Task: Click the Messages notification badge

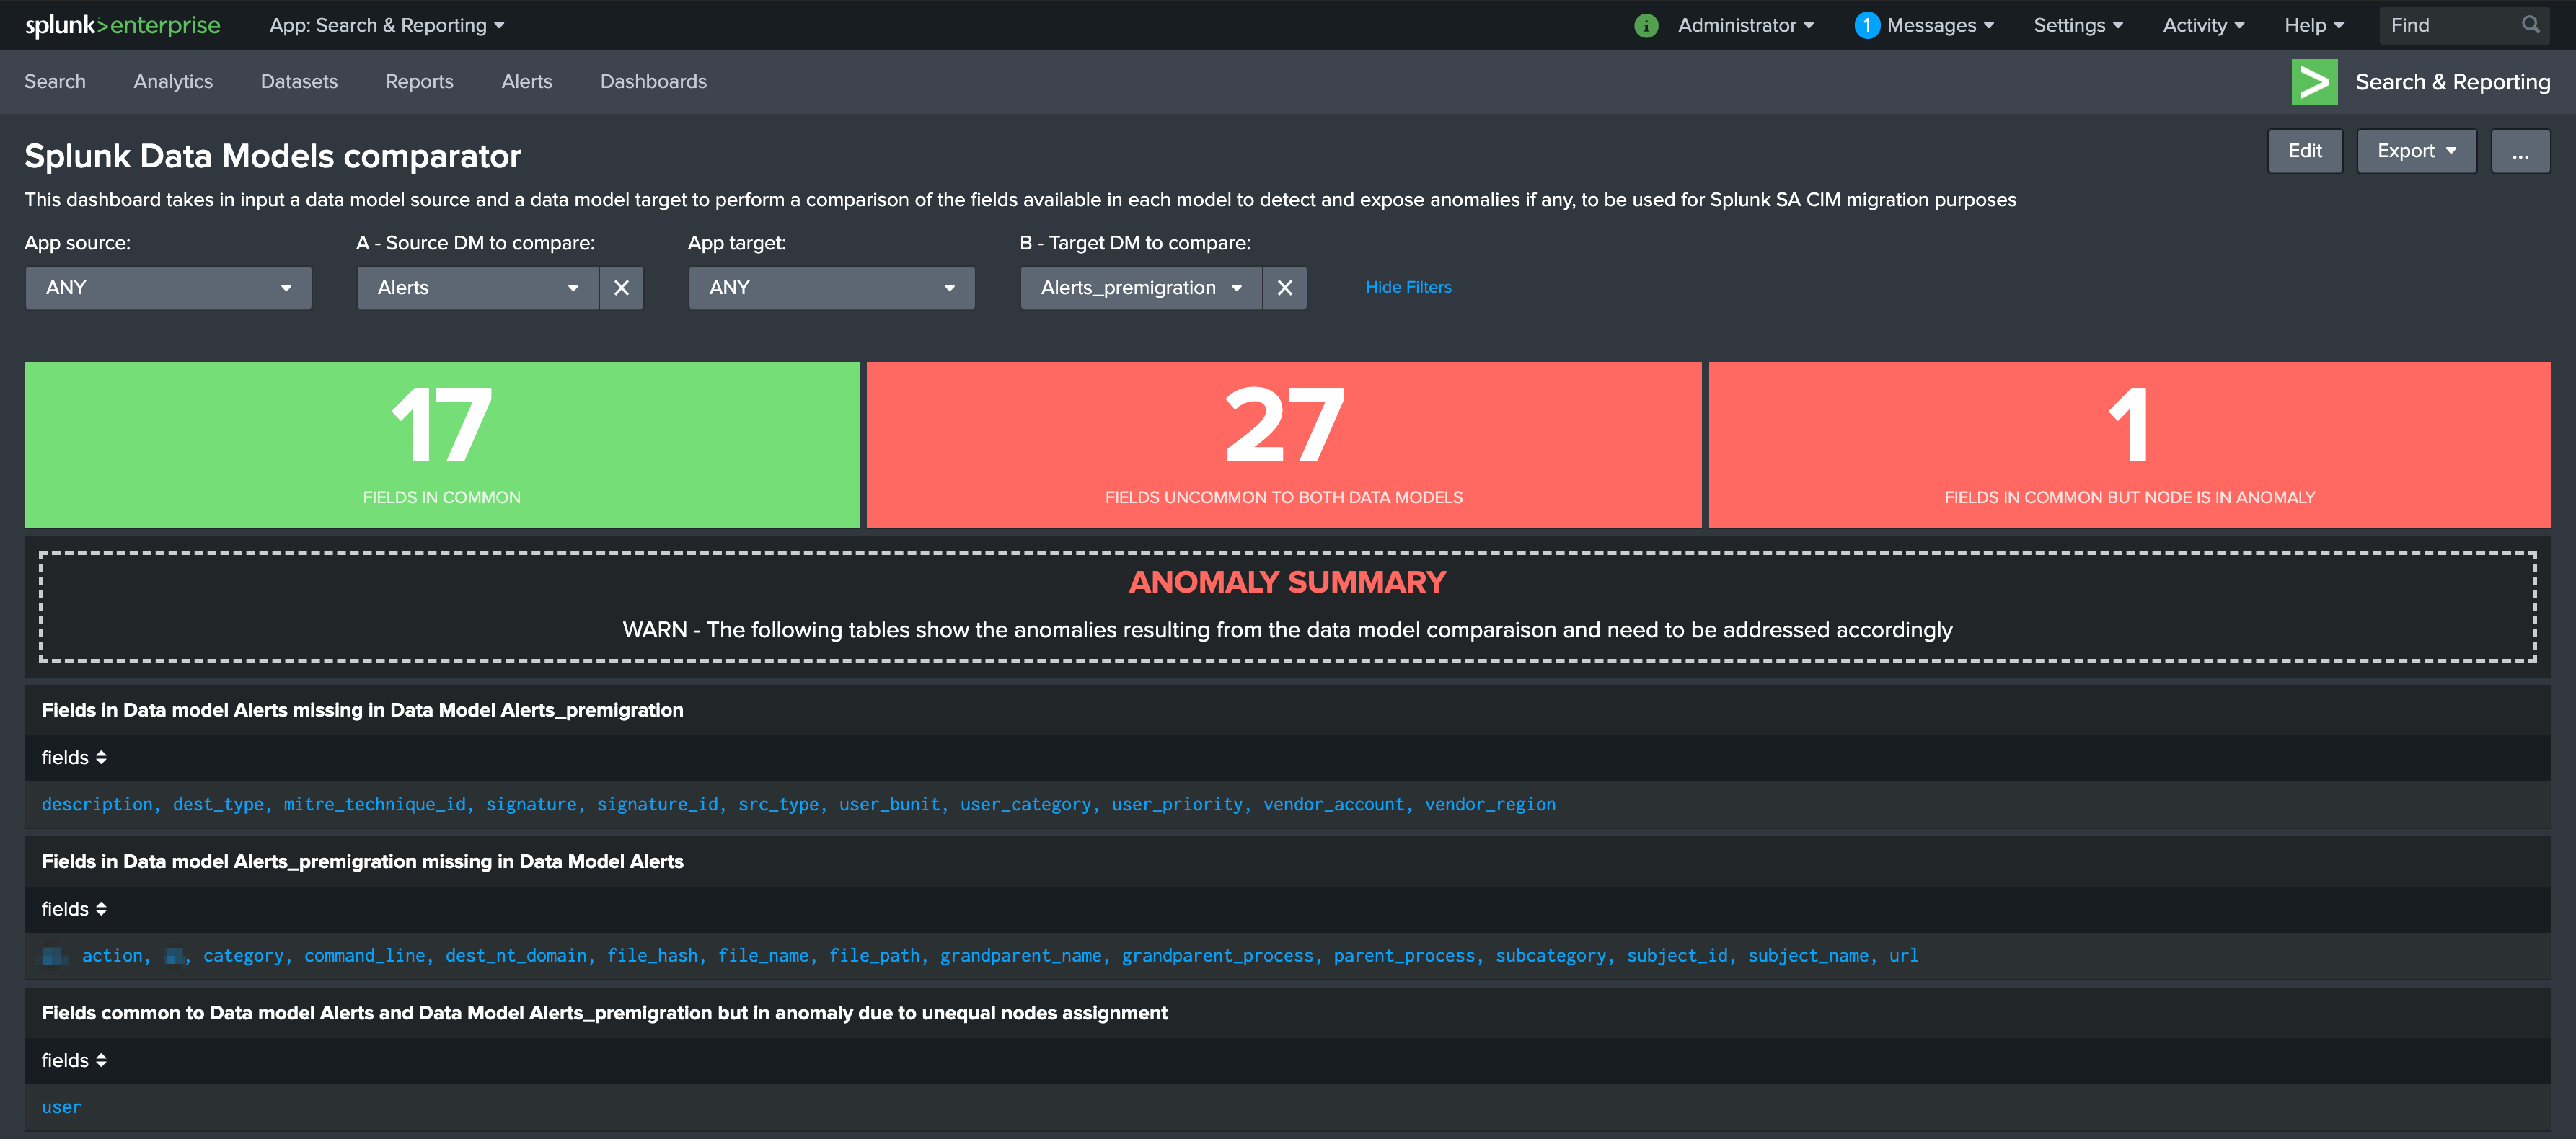Action: pos(1866,26)
